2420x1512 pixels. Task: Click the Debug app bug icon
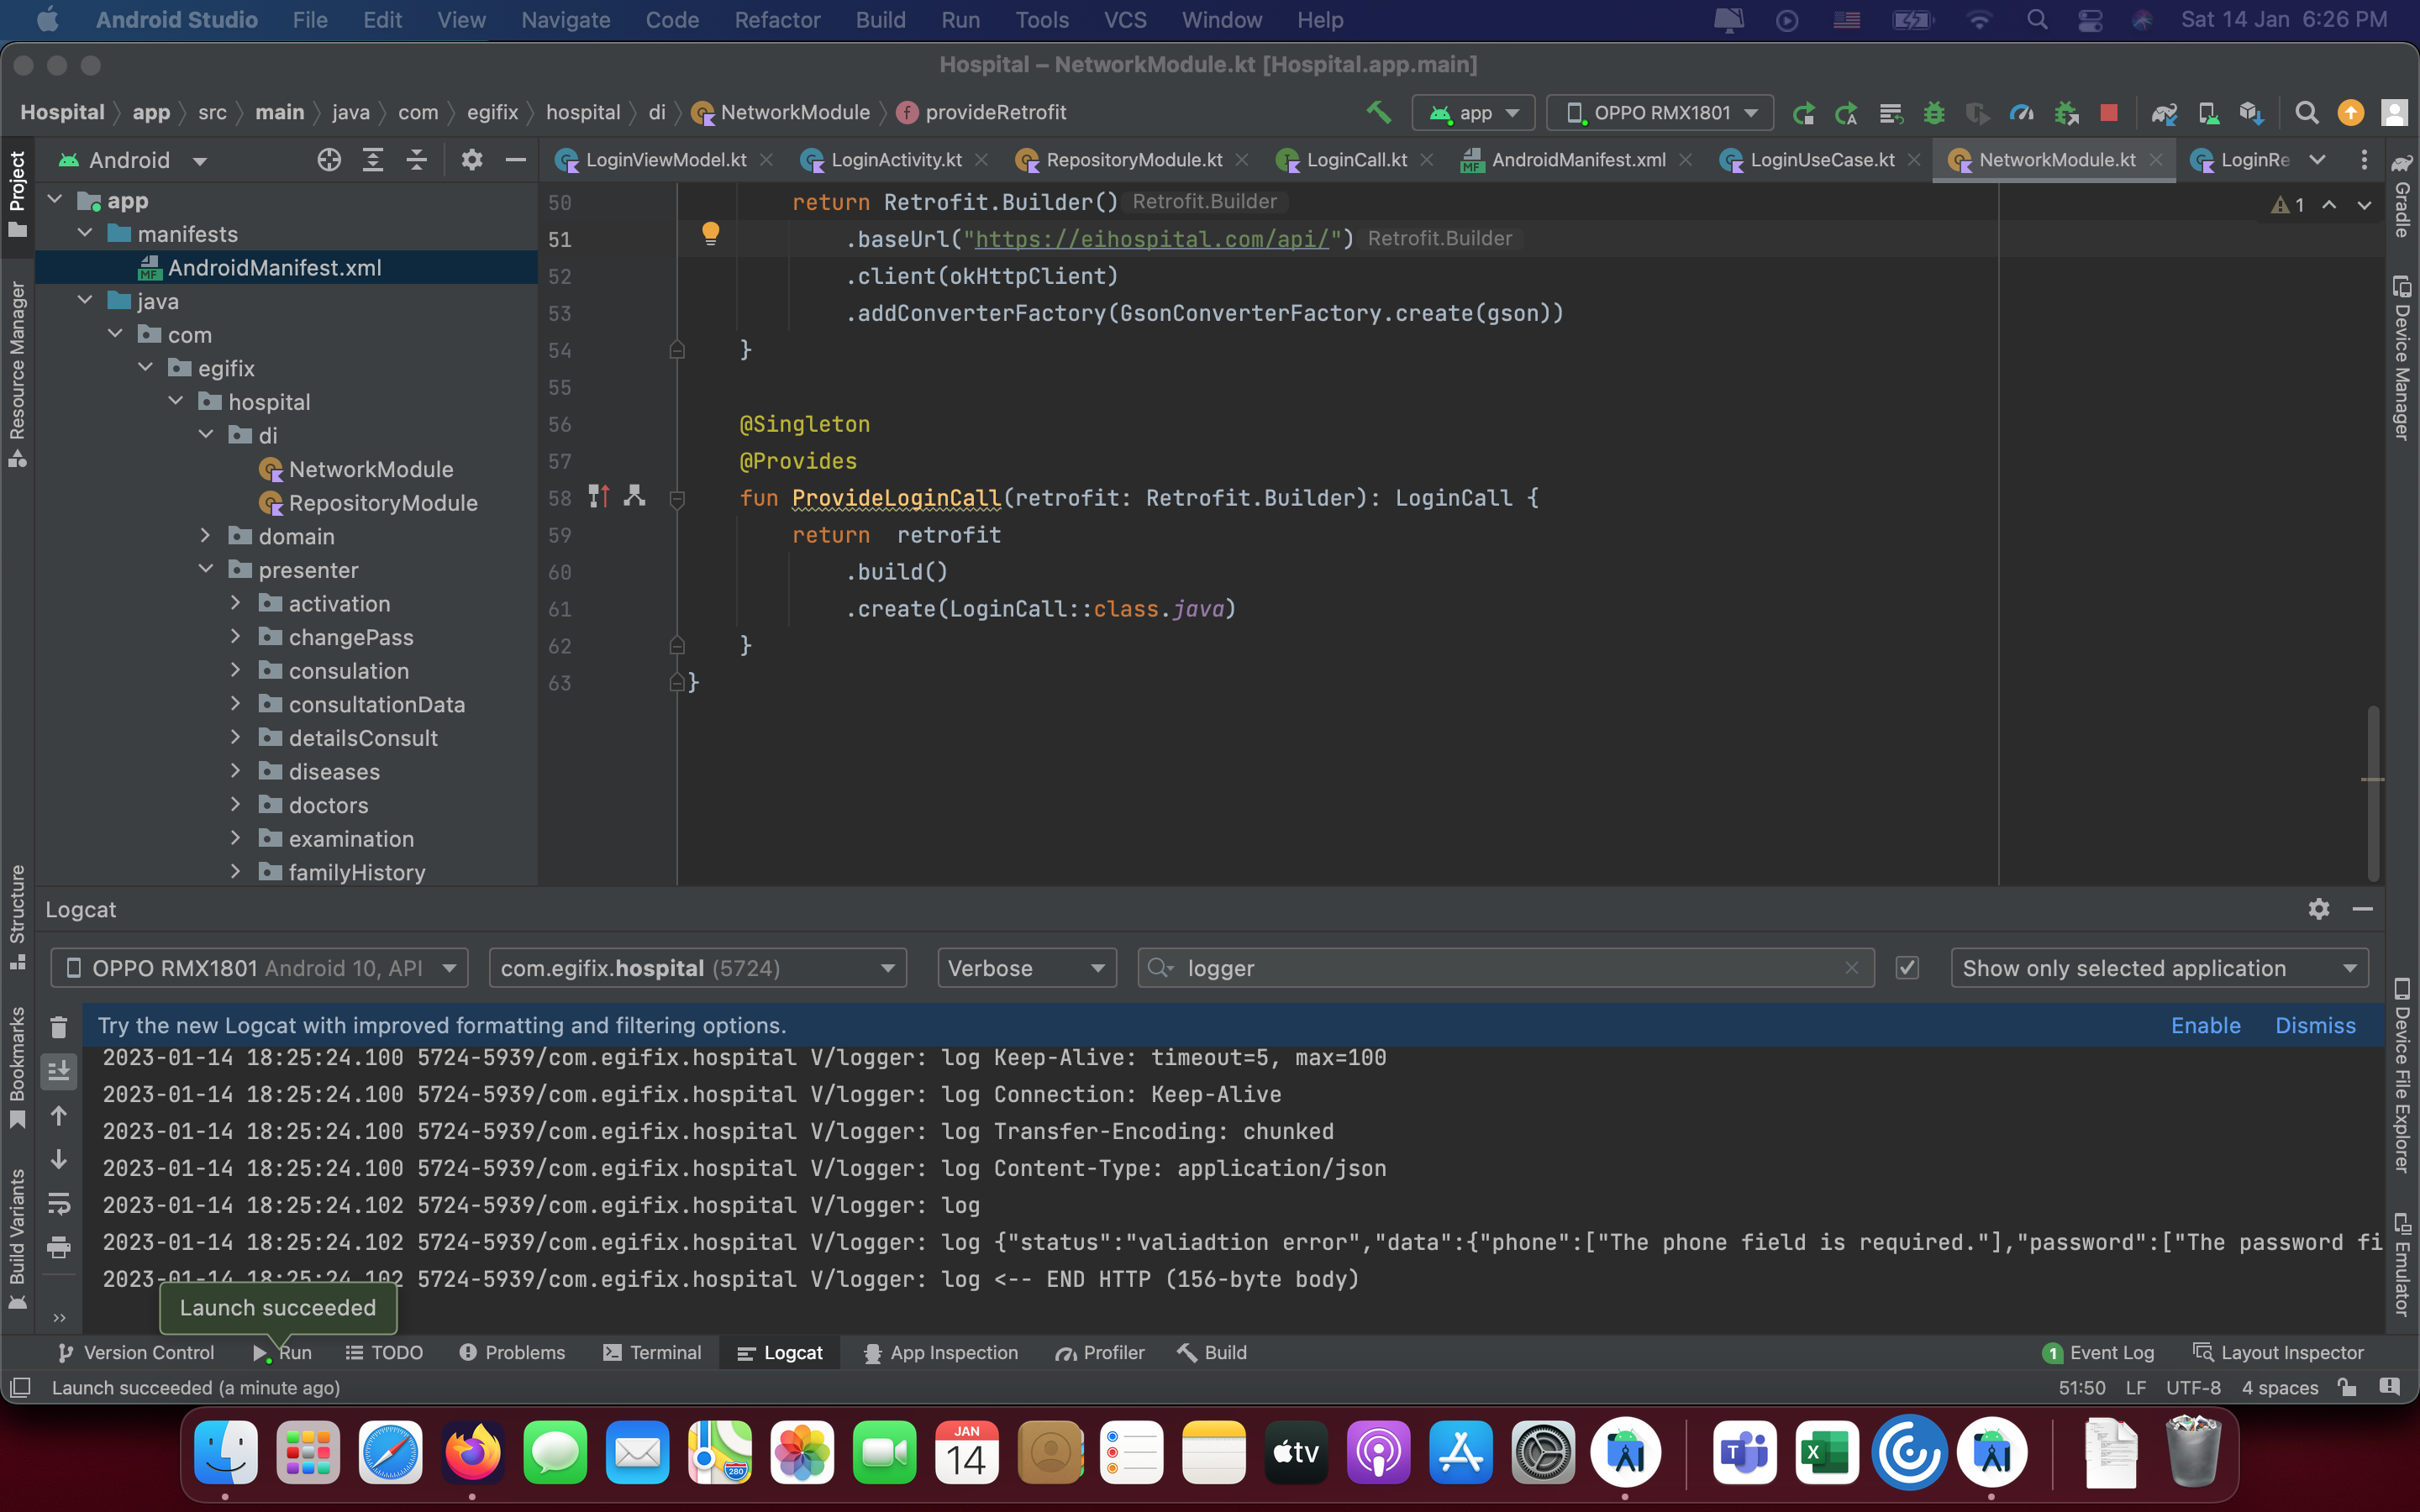[1934, 113]
